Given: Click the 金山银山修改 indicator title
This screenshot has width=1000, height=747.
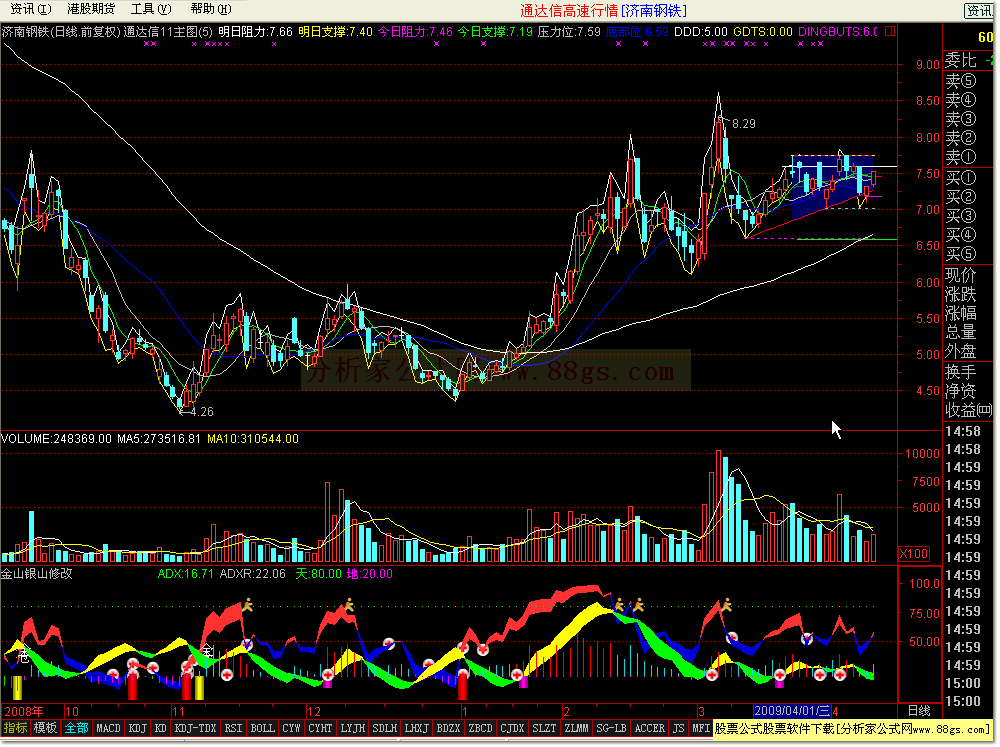Looking at the screenshot, I should click(37, 573).
